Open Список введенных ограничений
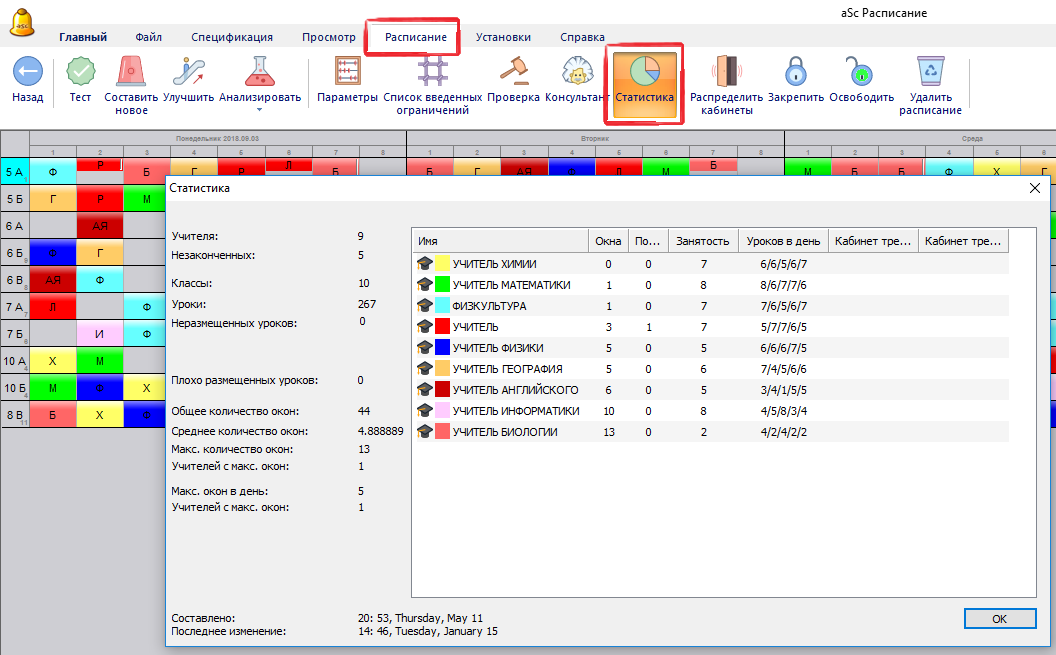The width and height of the screenshot is (1056, 655). 433,72
